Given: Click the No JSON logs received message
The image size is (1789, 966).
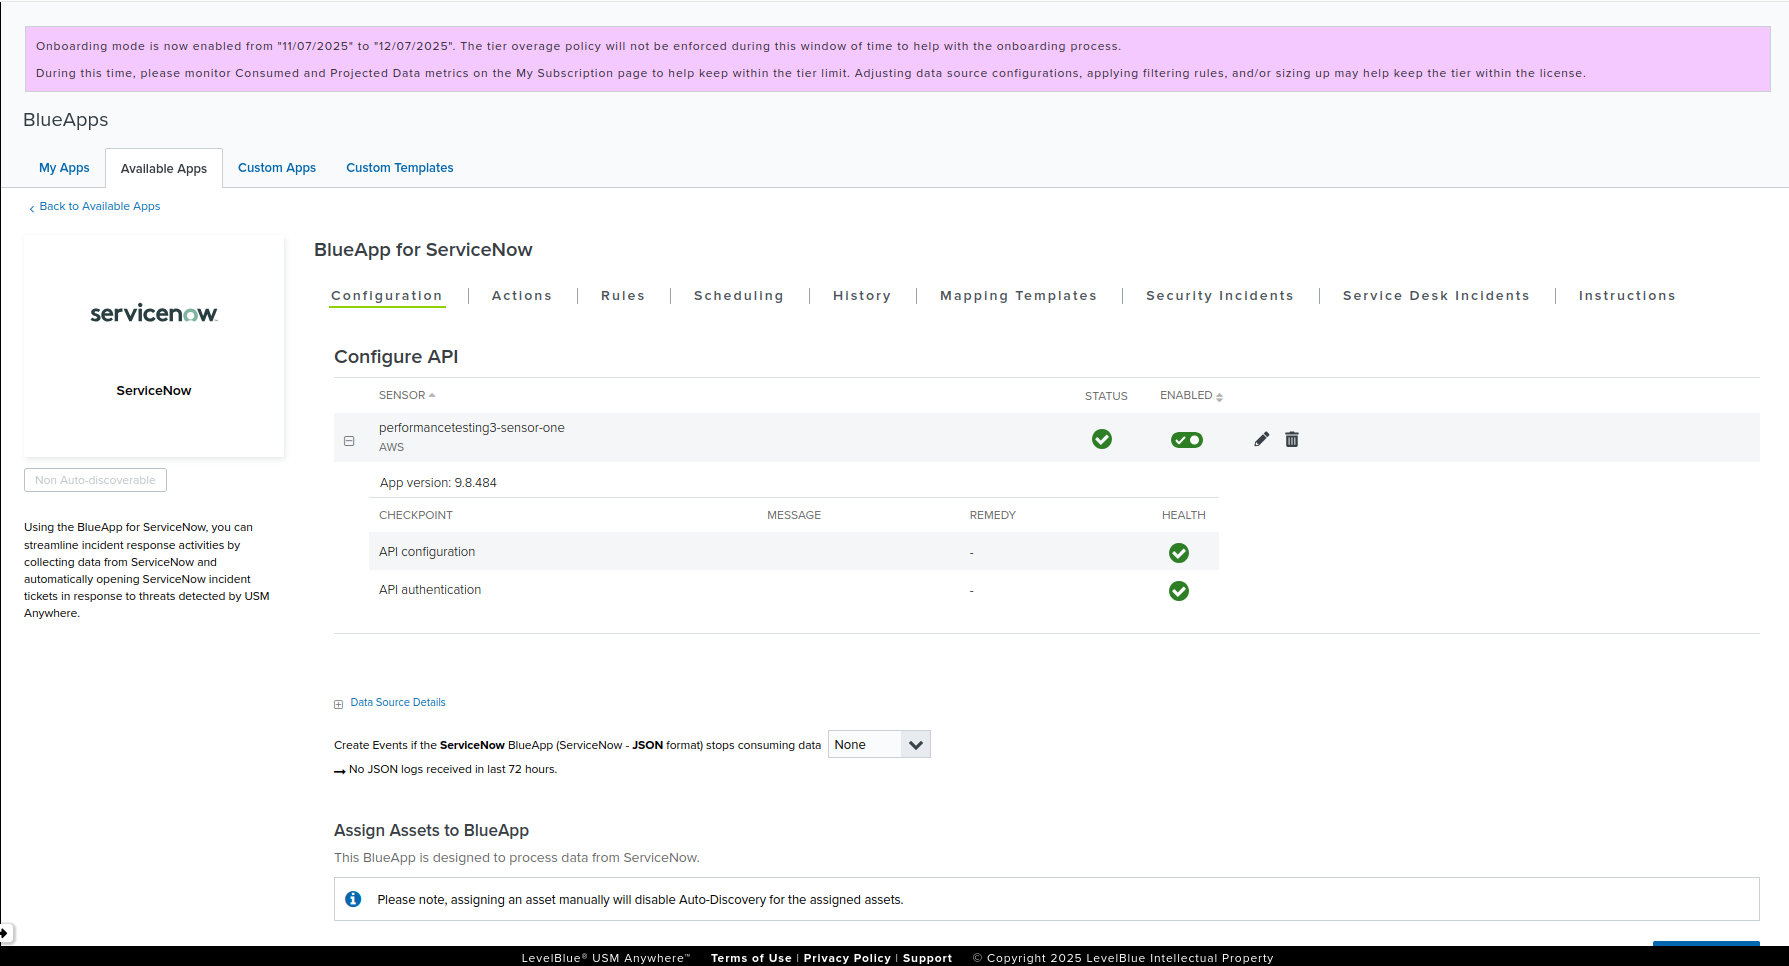Looking at the screenshot, I should point(453,769).
